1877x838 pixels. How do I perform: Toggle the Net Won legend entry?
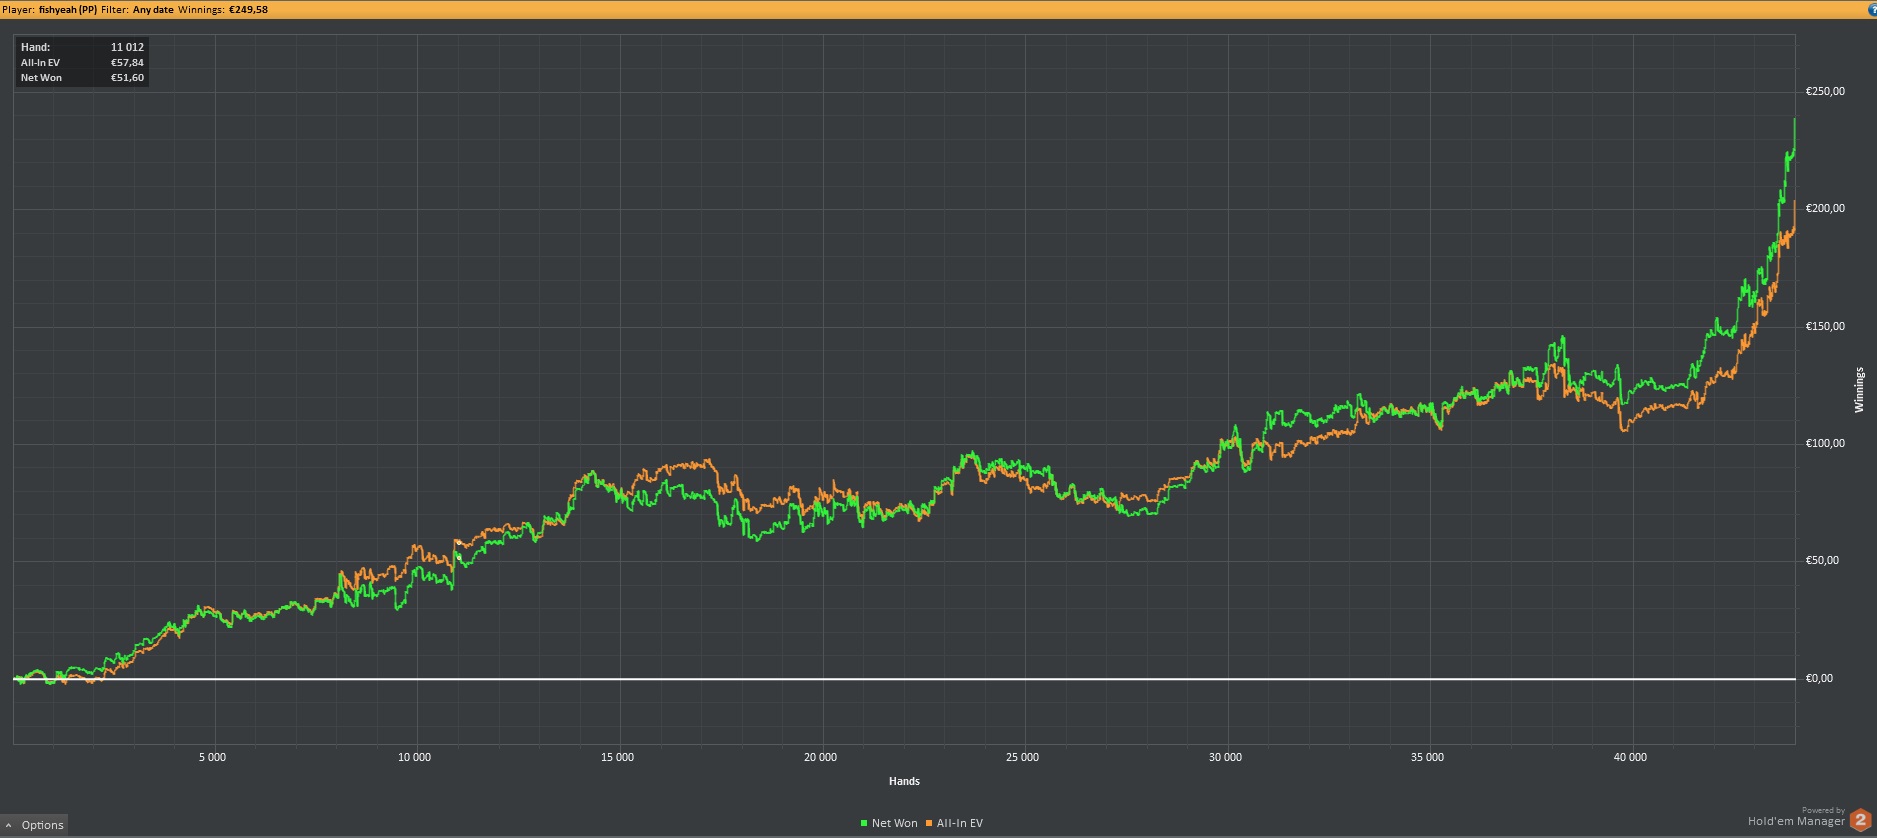coord(888,823)
